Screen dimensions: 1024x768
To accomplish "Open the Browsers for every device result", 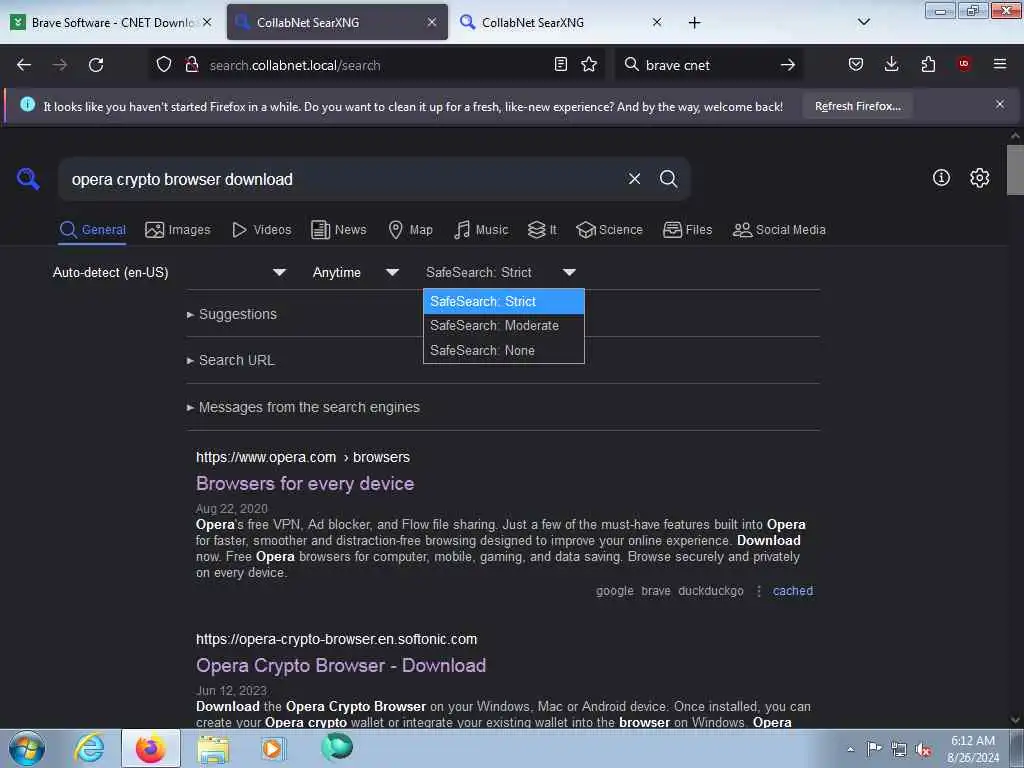I will 305,484.
